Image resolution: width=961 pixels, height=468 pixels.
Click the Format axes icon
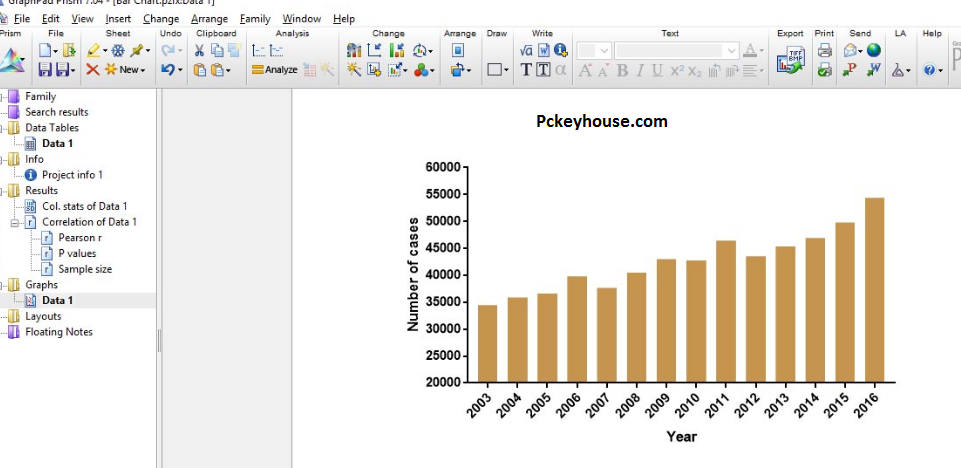point(374,51)
